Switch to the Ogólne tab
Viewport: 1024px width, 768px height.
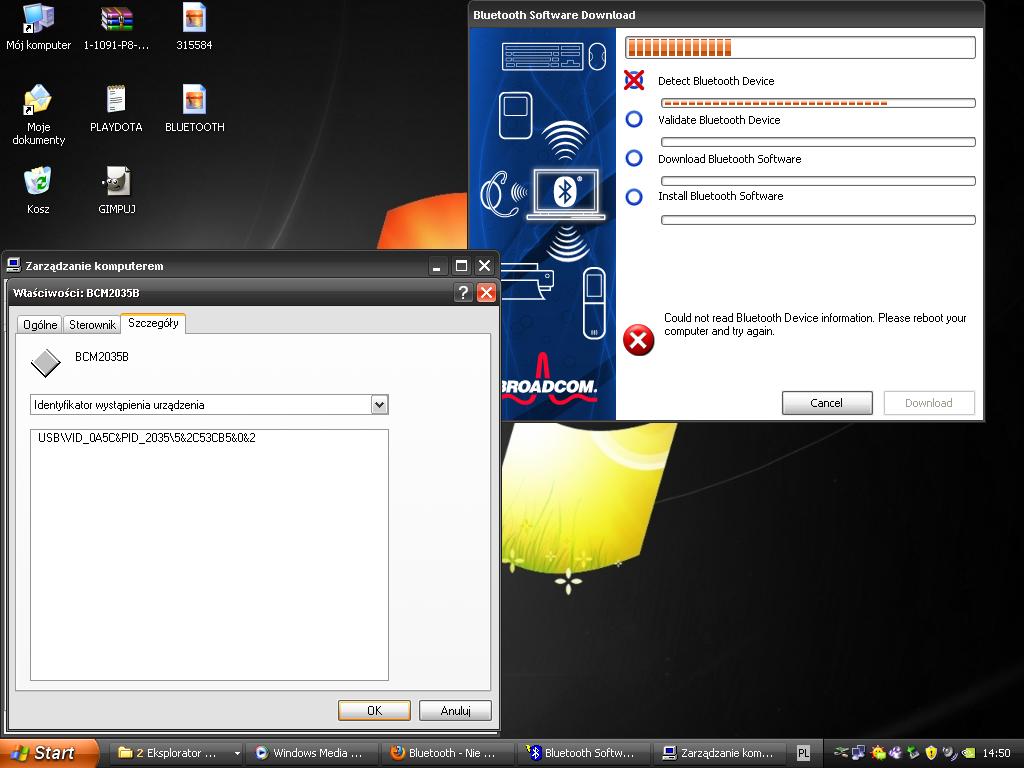pos(40,325)
